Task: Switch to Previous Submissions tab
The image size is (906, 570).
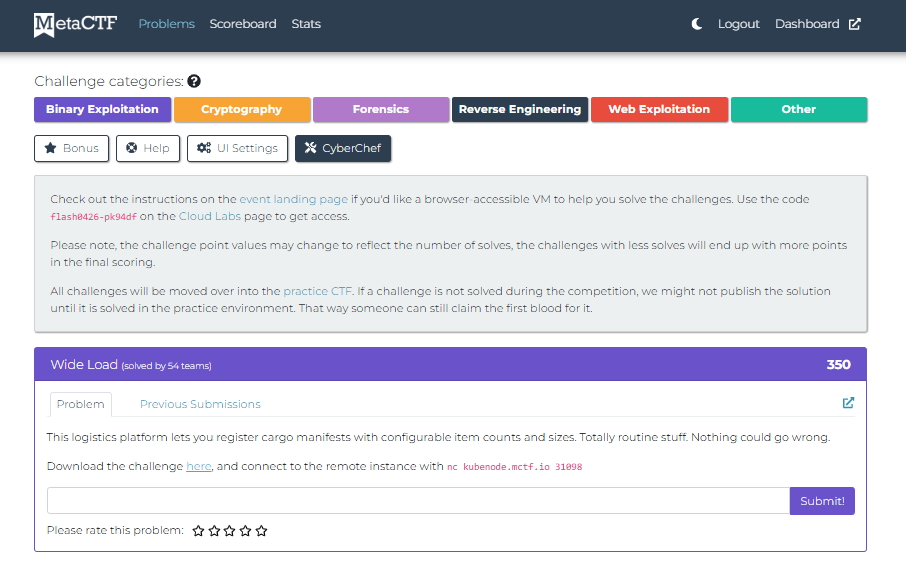Action: (x=200, y=404)
